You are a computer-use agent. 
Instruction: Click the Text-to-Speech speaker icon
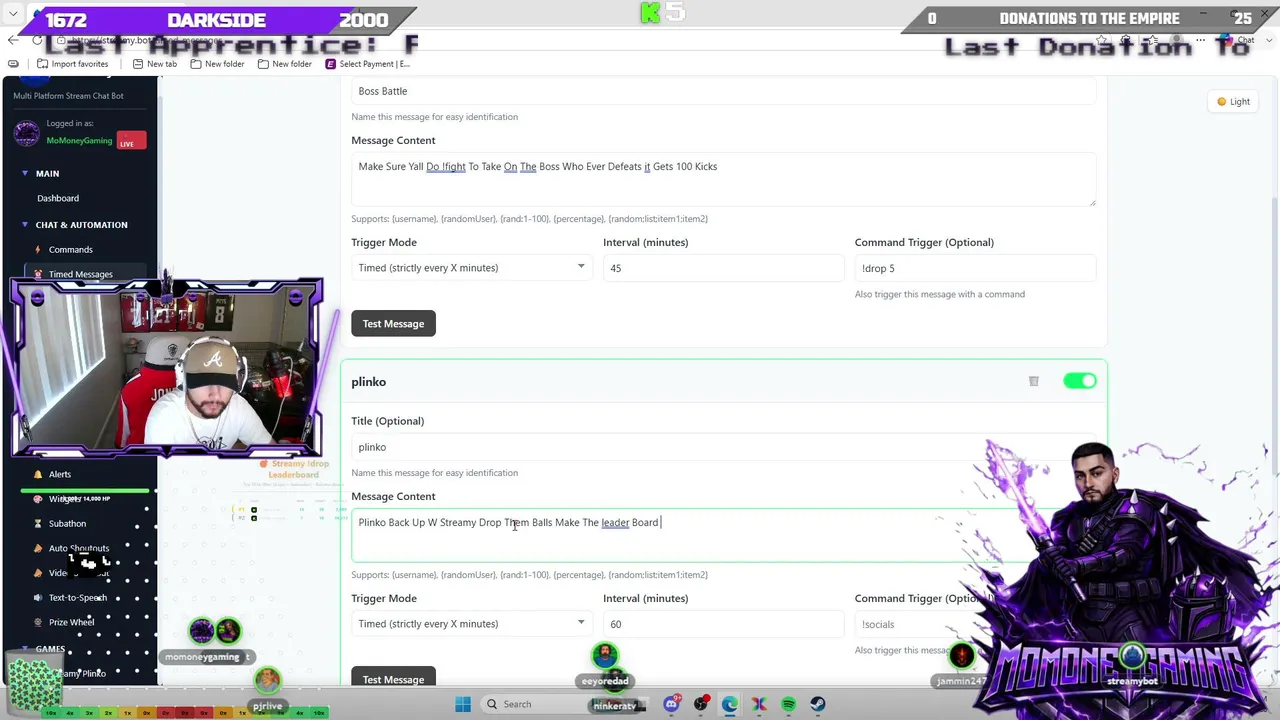tap(38, 598)
